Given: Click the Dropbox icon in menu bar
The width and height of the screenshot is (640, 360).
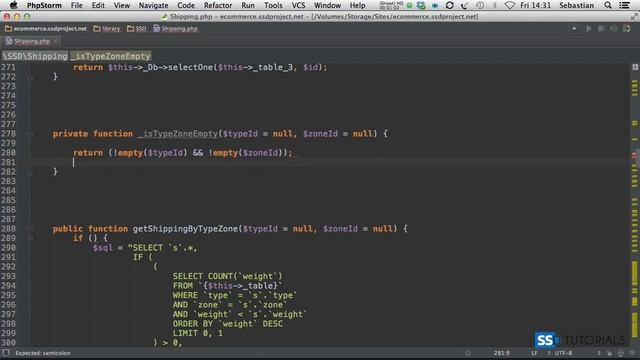Looking at the screenshot, I should click(421, 5).
